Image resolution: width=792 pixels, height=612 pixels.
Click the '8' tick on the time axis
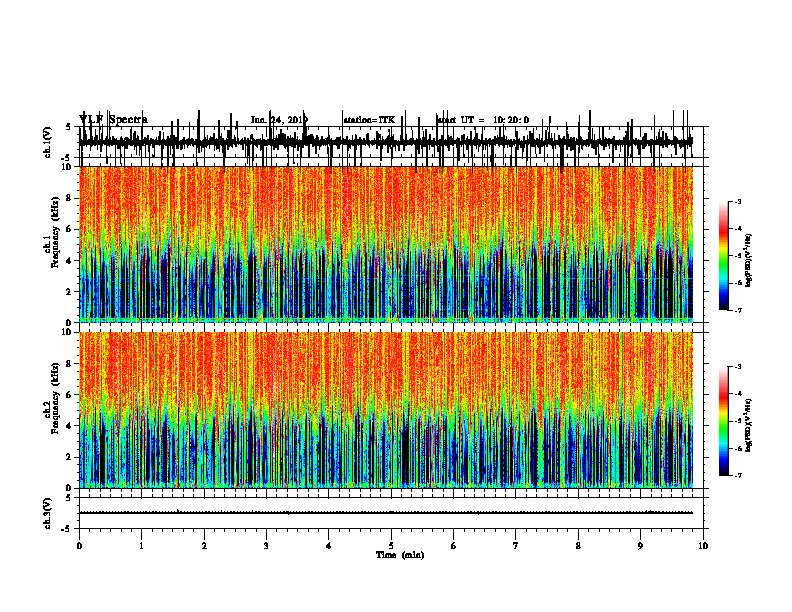[x=578, y=546]
